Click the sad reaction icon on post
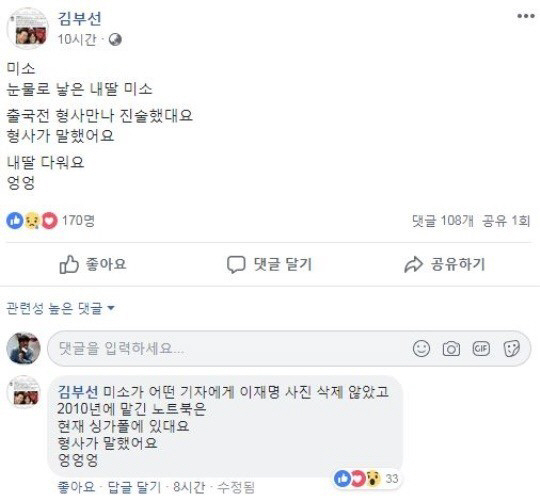 click(x=32, y=221)
